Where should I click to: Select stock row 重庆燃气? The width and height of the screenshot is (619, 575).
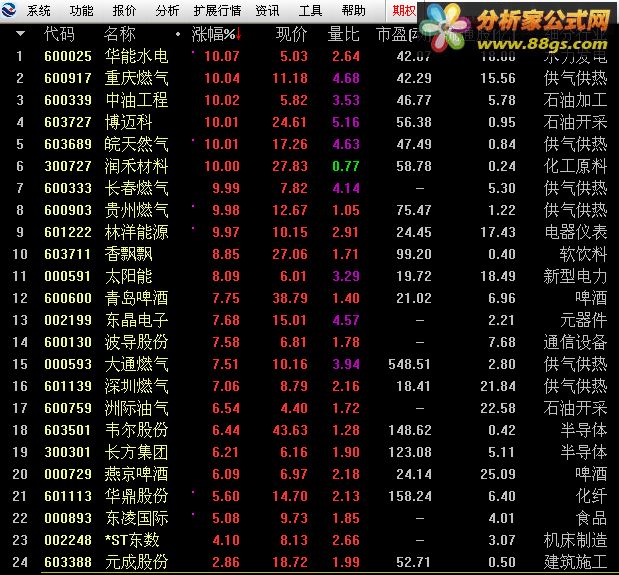(310, 78)
